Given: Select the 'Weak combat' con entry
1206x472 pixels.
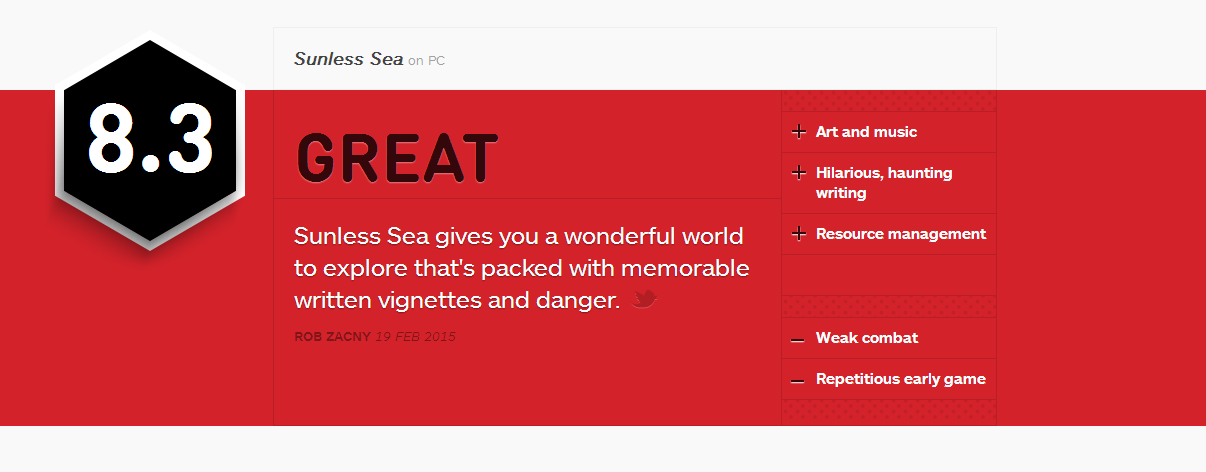Looking at the screenshot, I should 867,338.
